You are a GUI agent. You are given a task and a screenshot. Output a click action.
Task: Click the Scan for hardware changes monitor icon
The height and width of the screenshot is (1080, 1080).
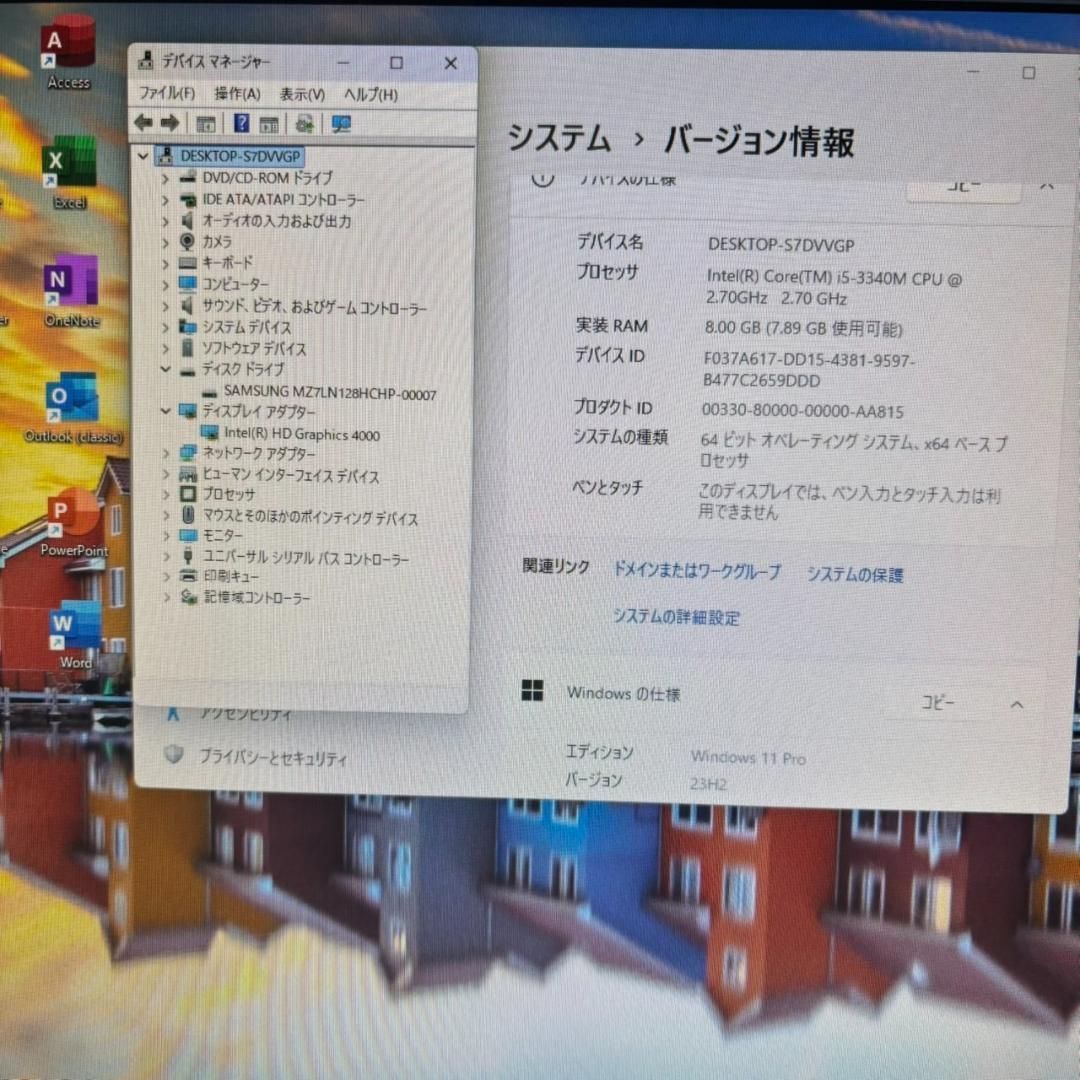tap(342, 123)
